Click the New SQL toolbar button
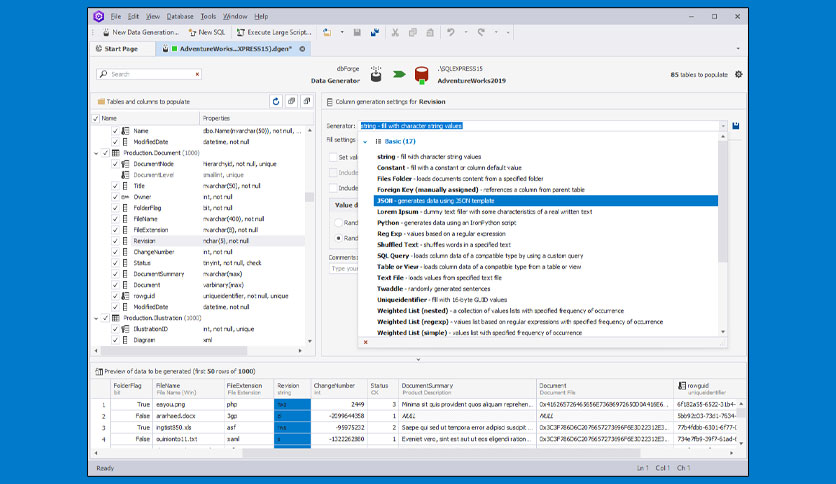The width and height of the screenshot is (836, 484). pyautogui.click(x=207, y=33)
